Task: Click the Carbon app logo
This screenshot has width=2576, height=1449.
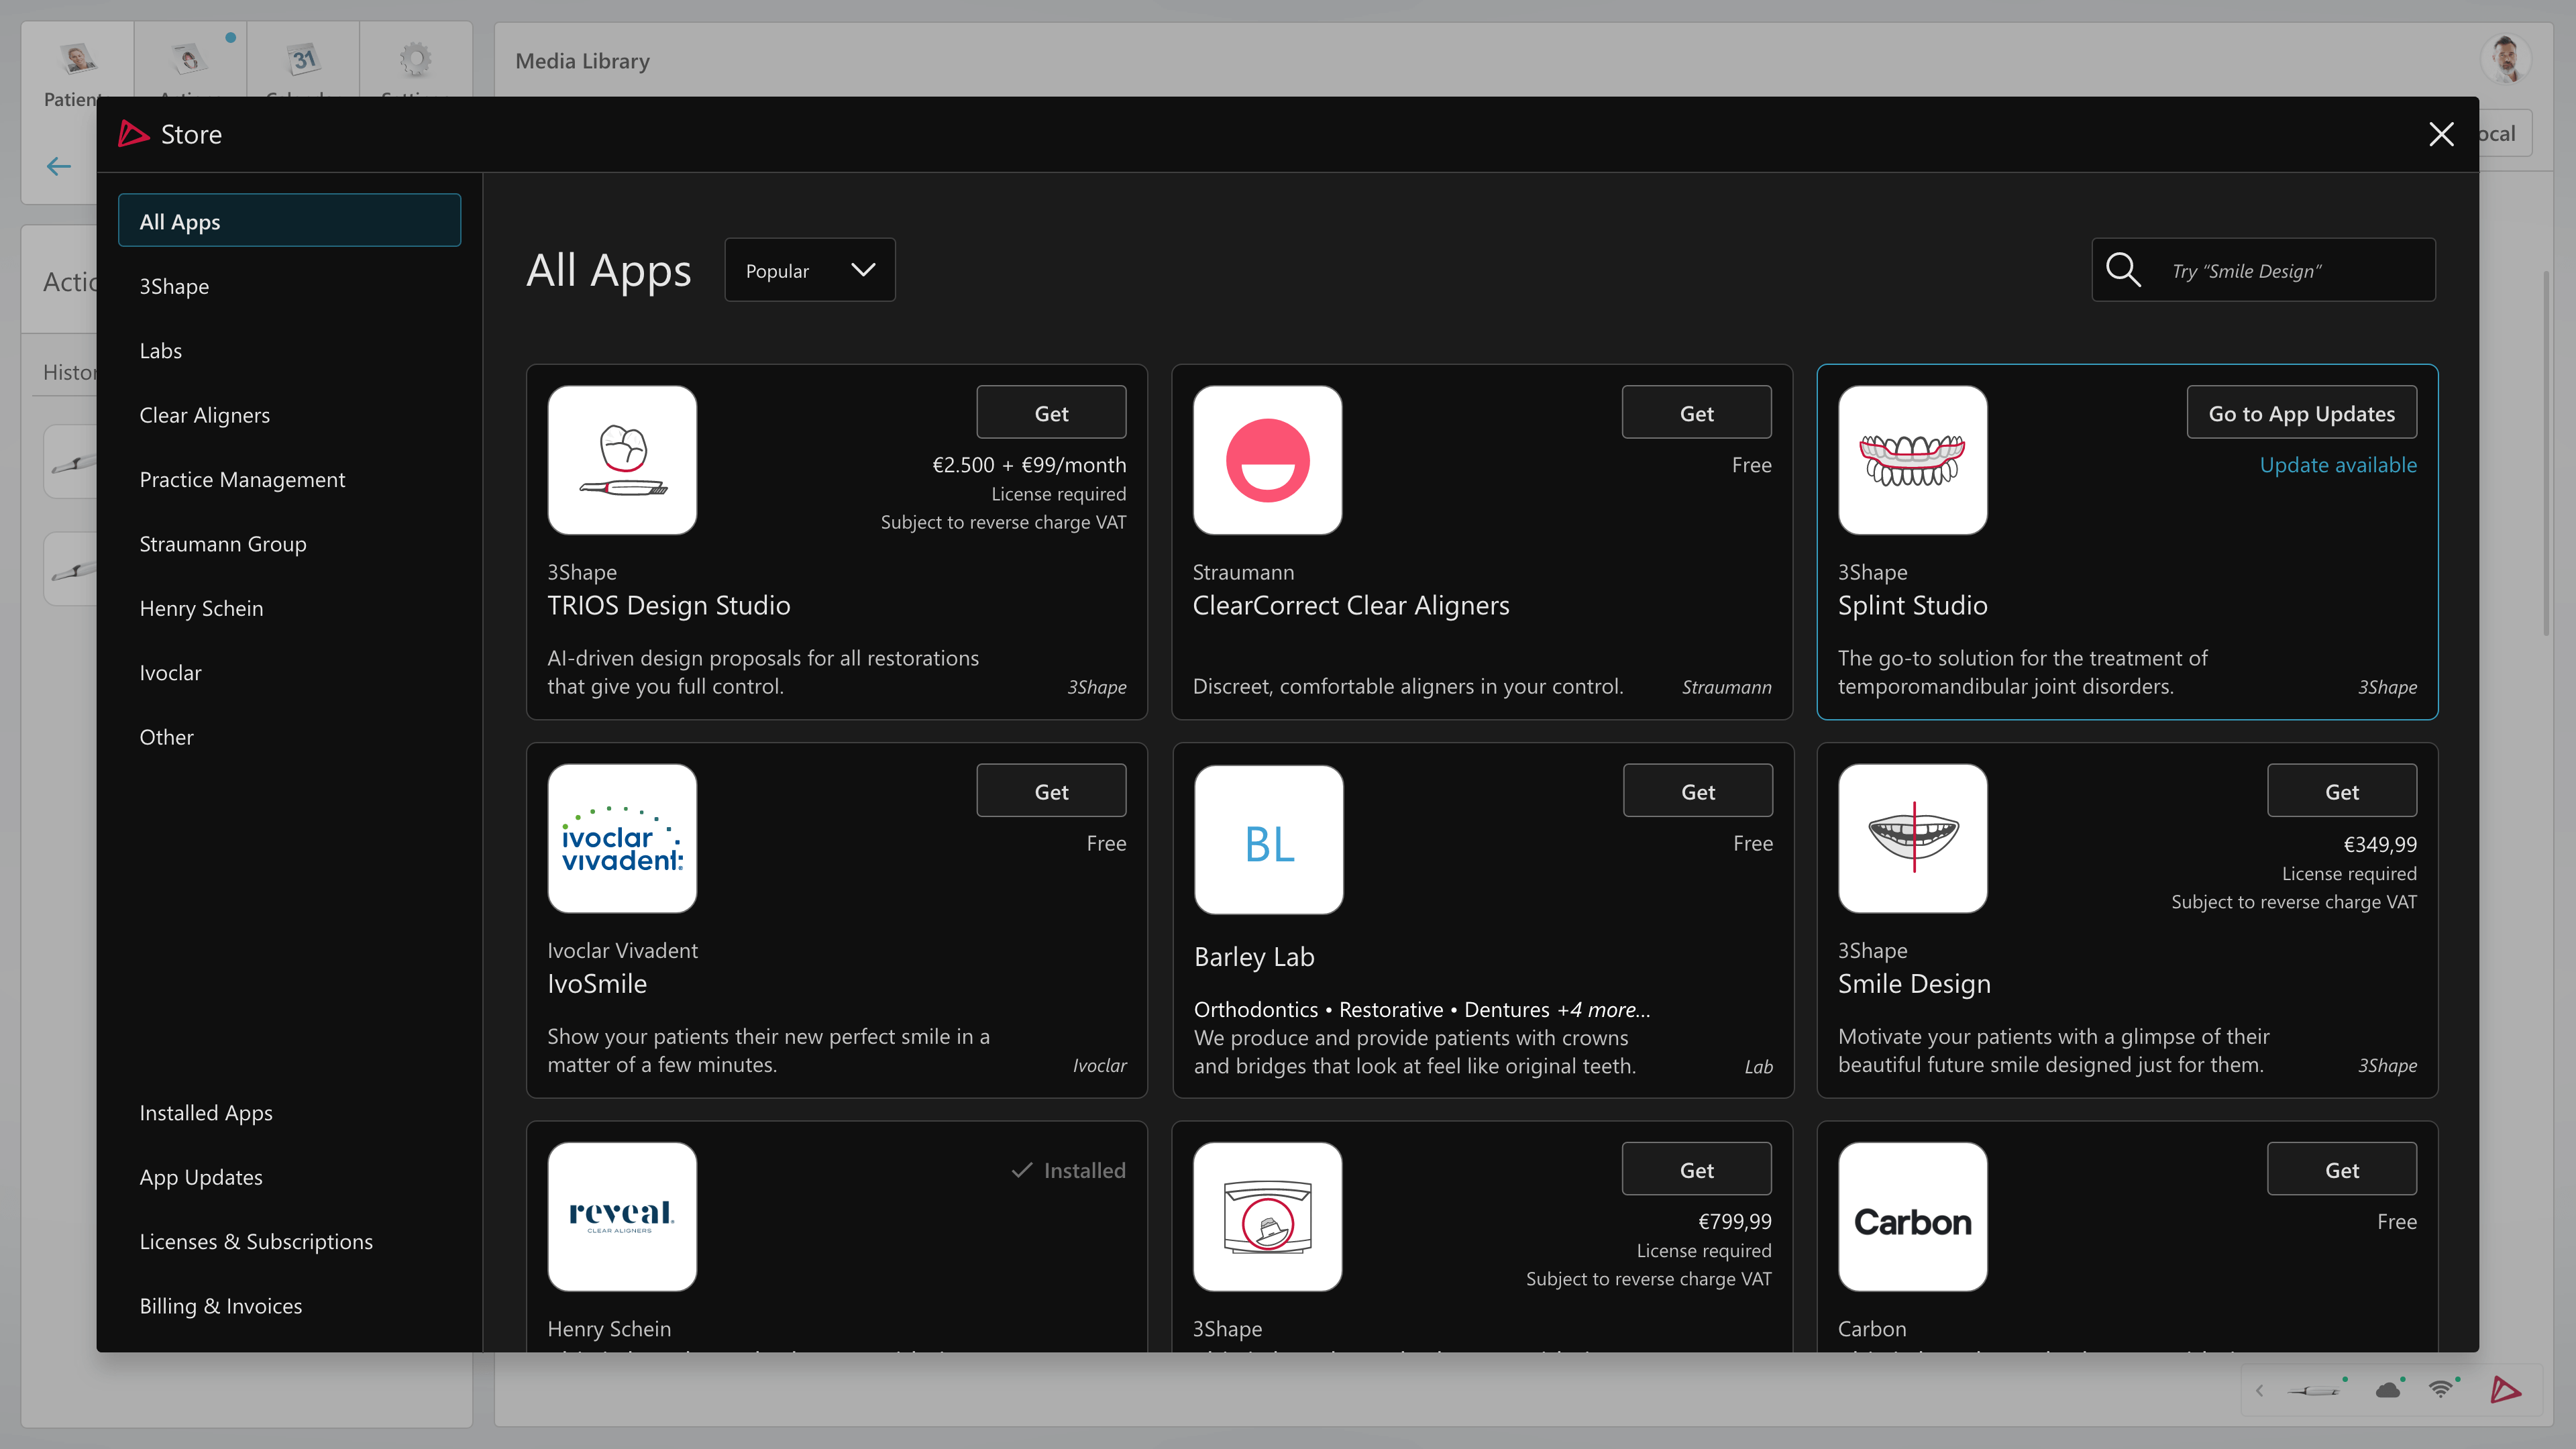Action: 1912,1216
